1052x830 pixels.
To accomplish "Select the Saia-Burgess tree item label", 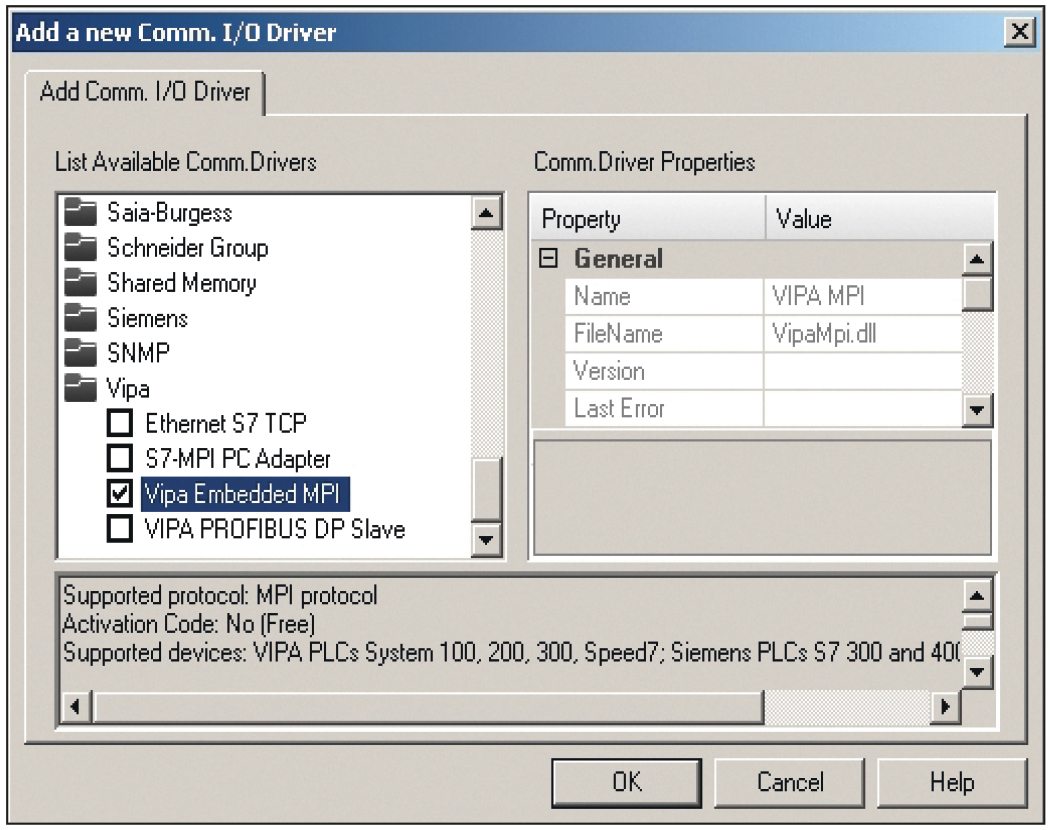I will tap(170, 213).
